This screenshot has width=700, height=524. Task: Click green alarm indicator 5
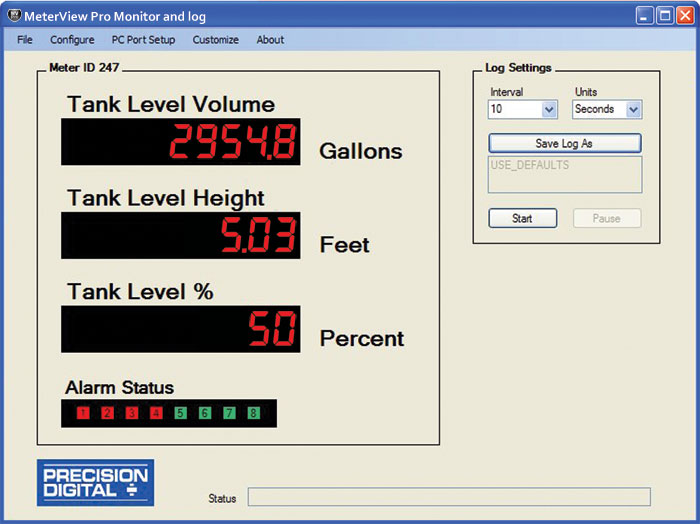[x=180, y=413]
